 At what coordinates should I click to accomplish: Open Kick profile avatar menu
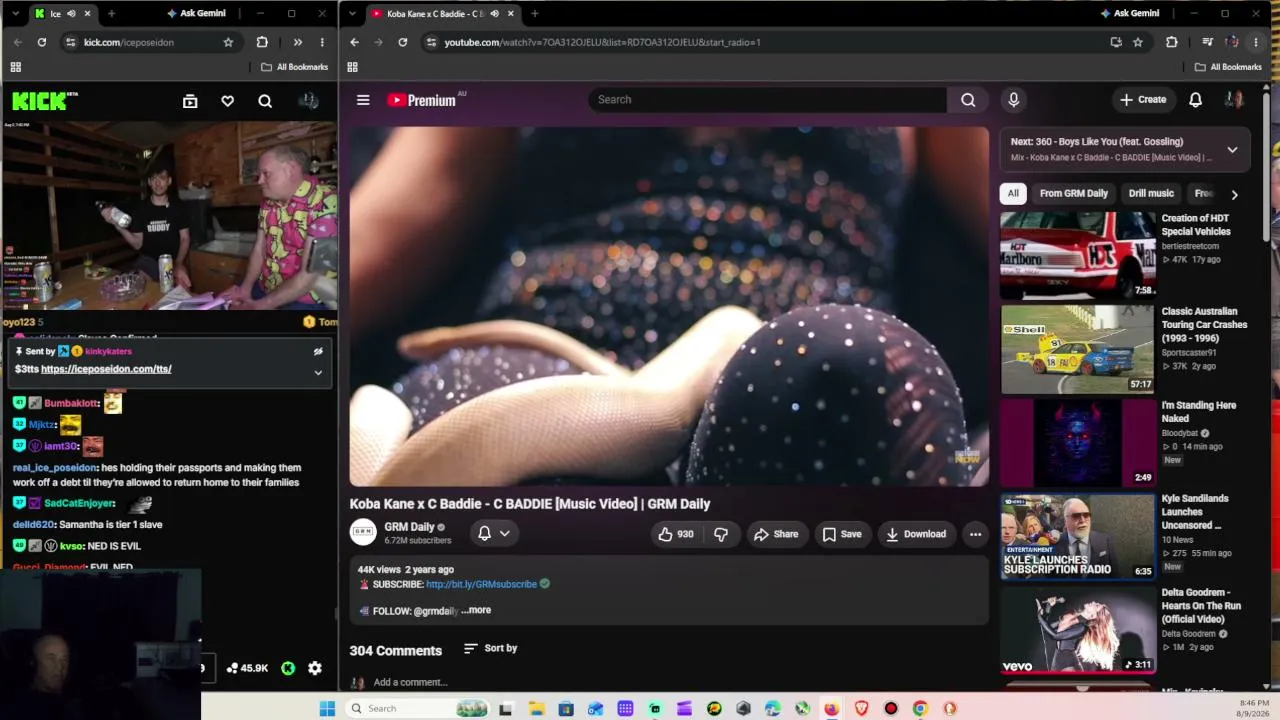308,101
